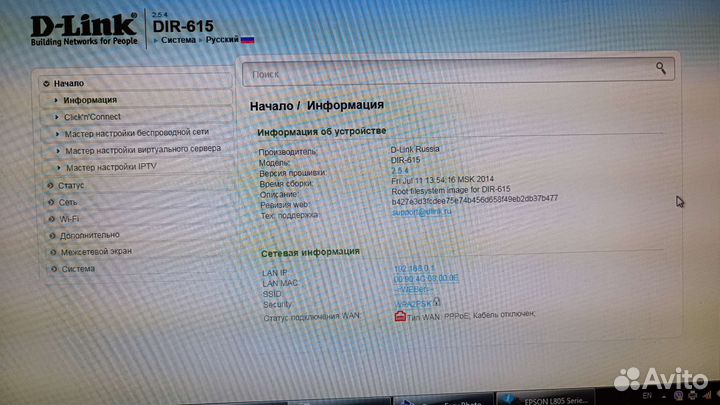The height and width of the screenshot is (405, 720).
Task: Open Мастер настройки виртуального сервера
Action: [143, 150]
